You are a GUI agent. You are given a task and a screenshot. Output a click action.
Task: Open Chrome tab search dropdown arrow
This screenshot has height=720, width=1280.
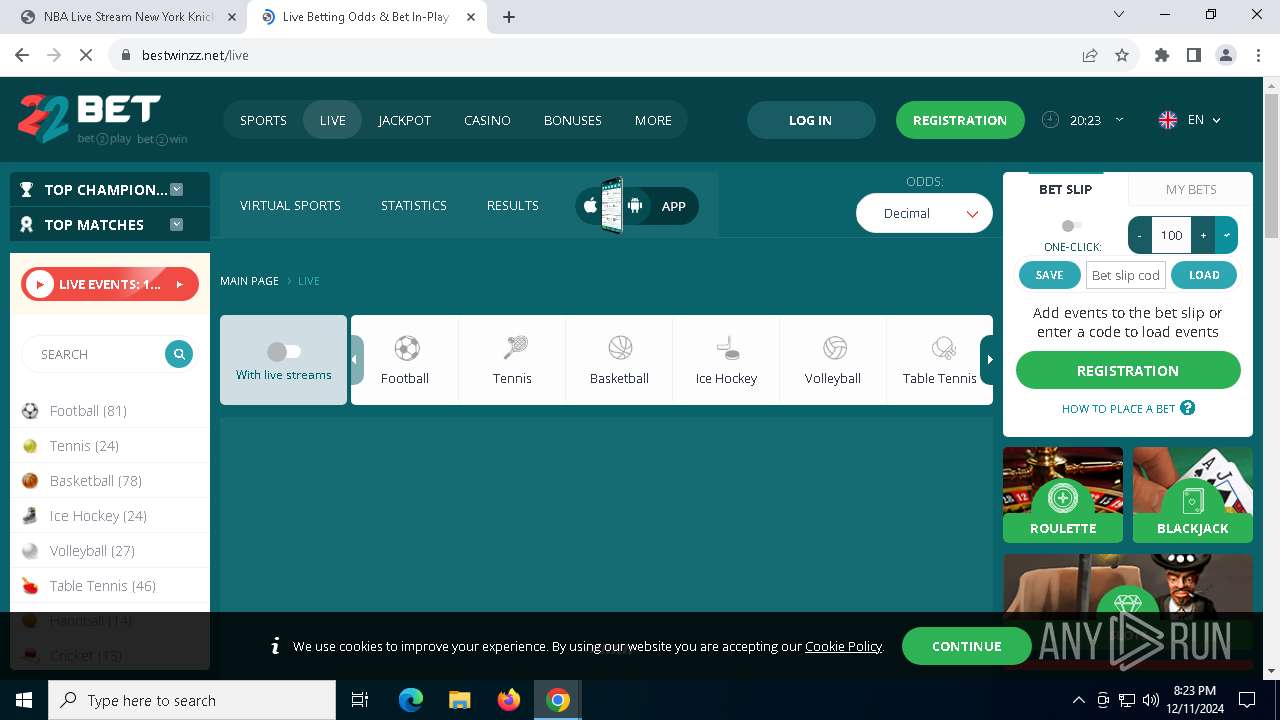(1119, 15)
